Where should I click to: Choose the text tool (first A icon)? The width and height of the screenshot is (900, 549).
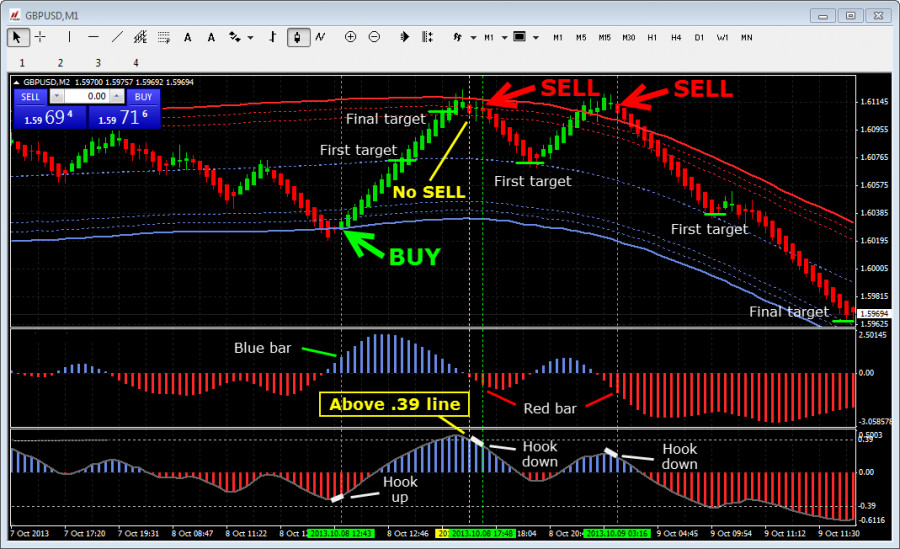coord(188,37)
